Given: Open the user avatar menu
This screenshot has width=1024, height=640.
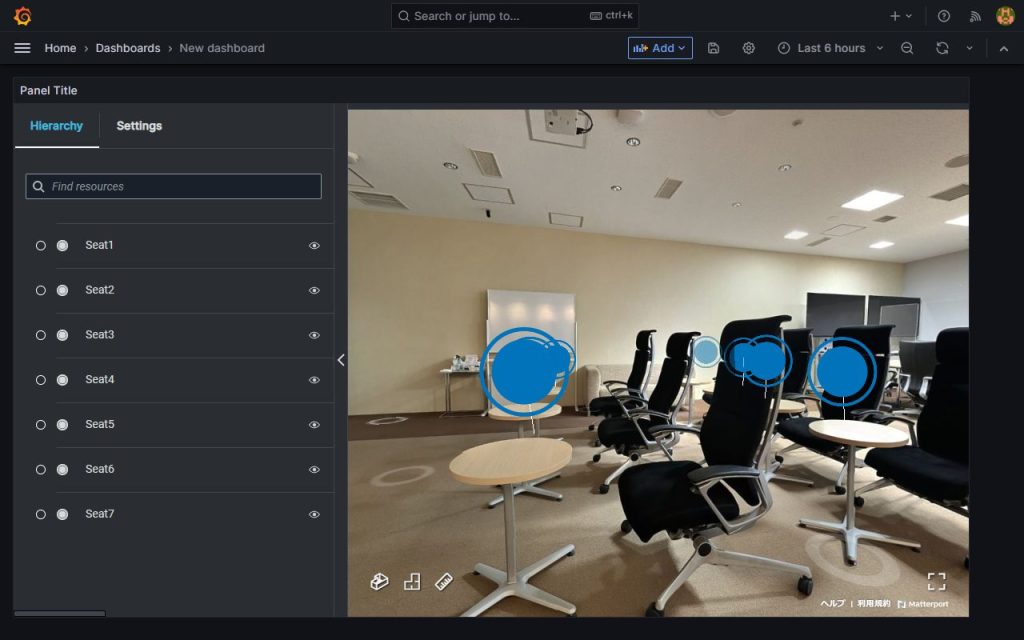Looking at the screenshot, I should pyautogui.click(x=1005, y=16).
